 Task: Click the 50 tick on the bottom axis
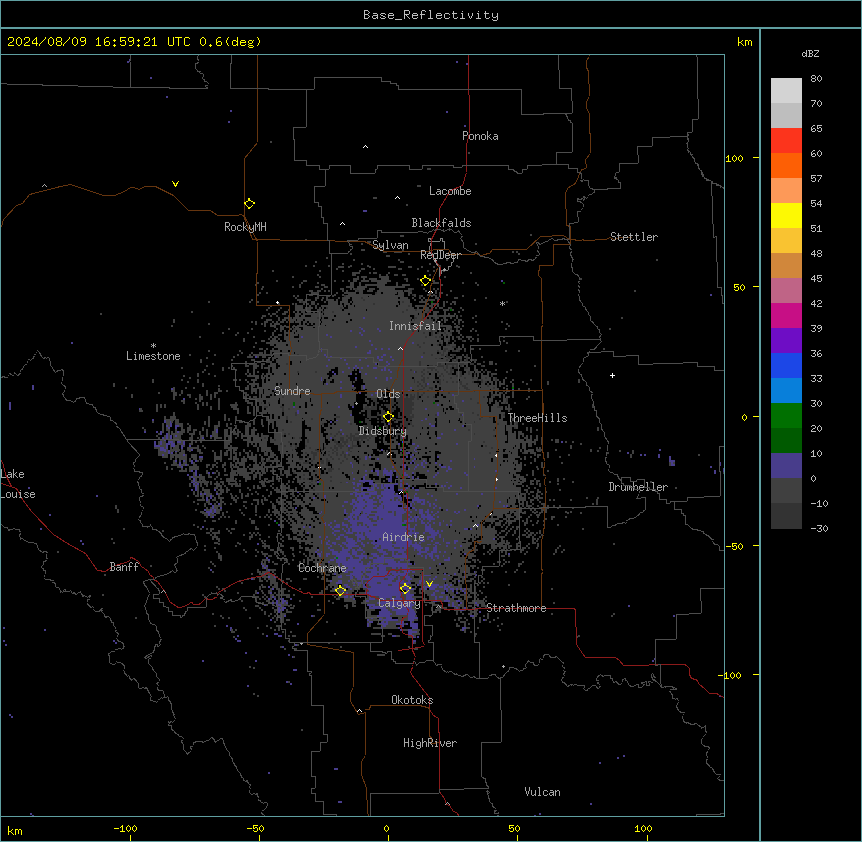[x=515, y=828]
